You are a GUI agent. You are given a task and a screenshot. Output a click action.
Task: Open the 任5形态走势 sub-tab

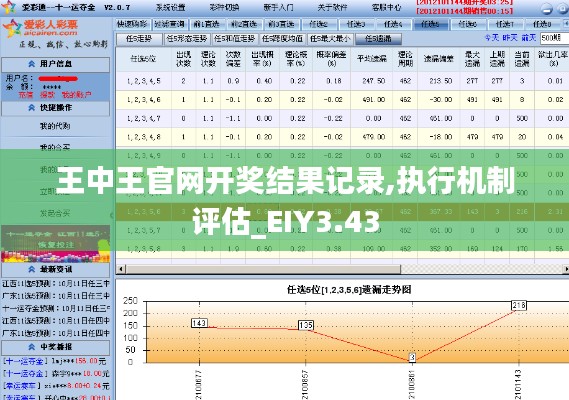(187, 38)
